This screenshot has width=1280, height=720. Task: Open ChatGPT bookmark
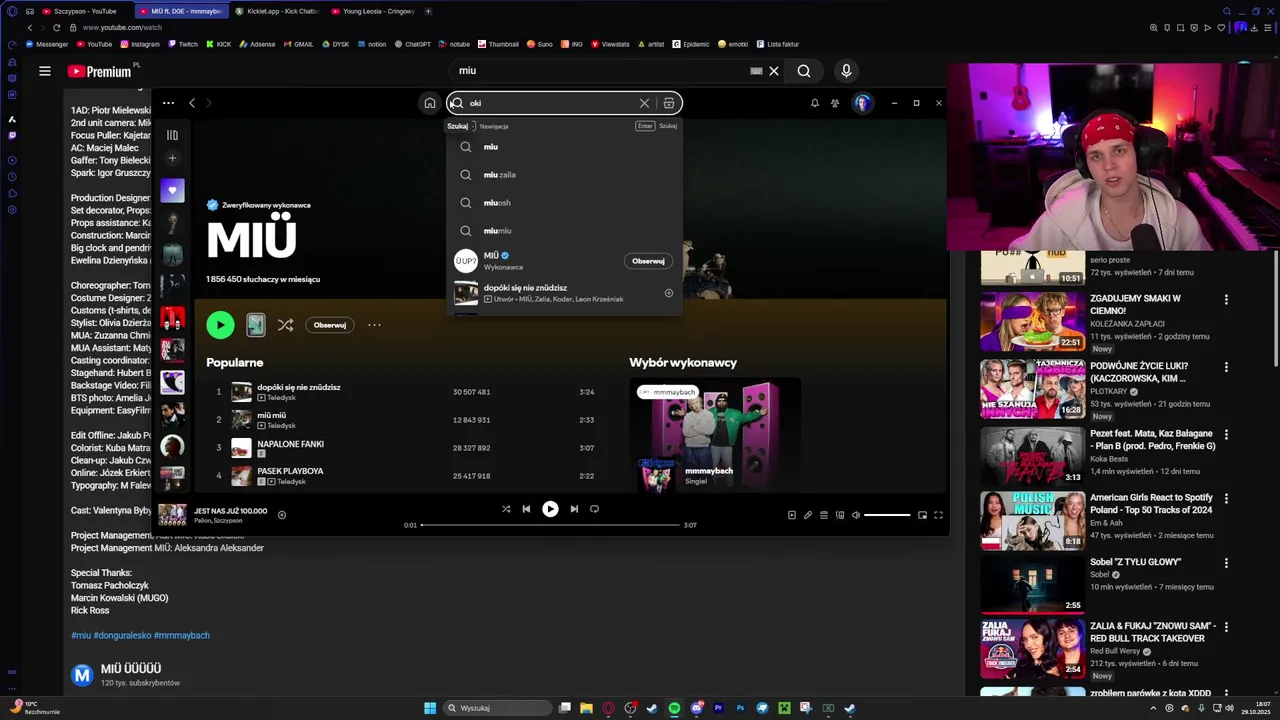[412, 44]
